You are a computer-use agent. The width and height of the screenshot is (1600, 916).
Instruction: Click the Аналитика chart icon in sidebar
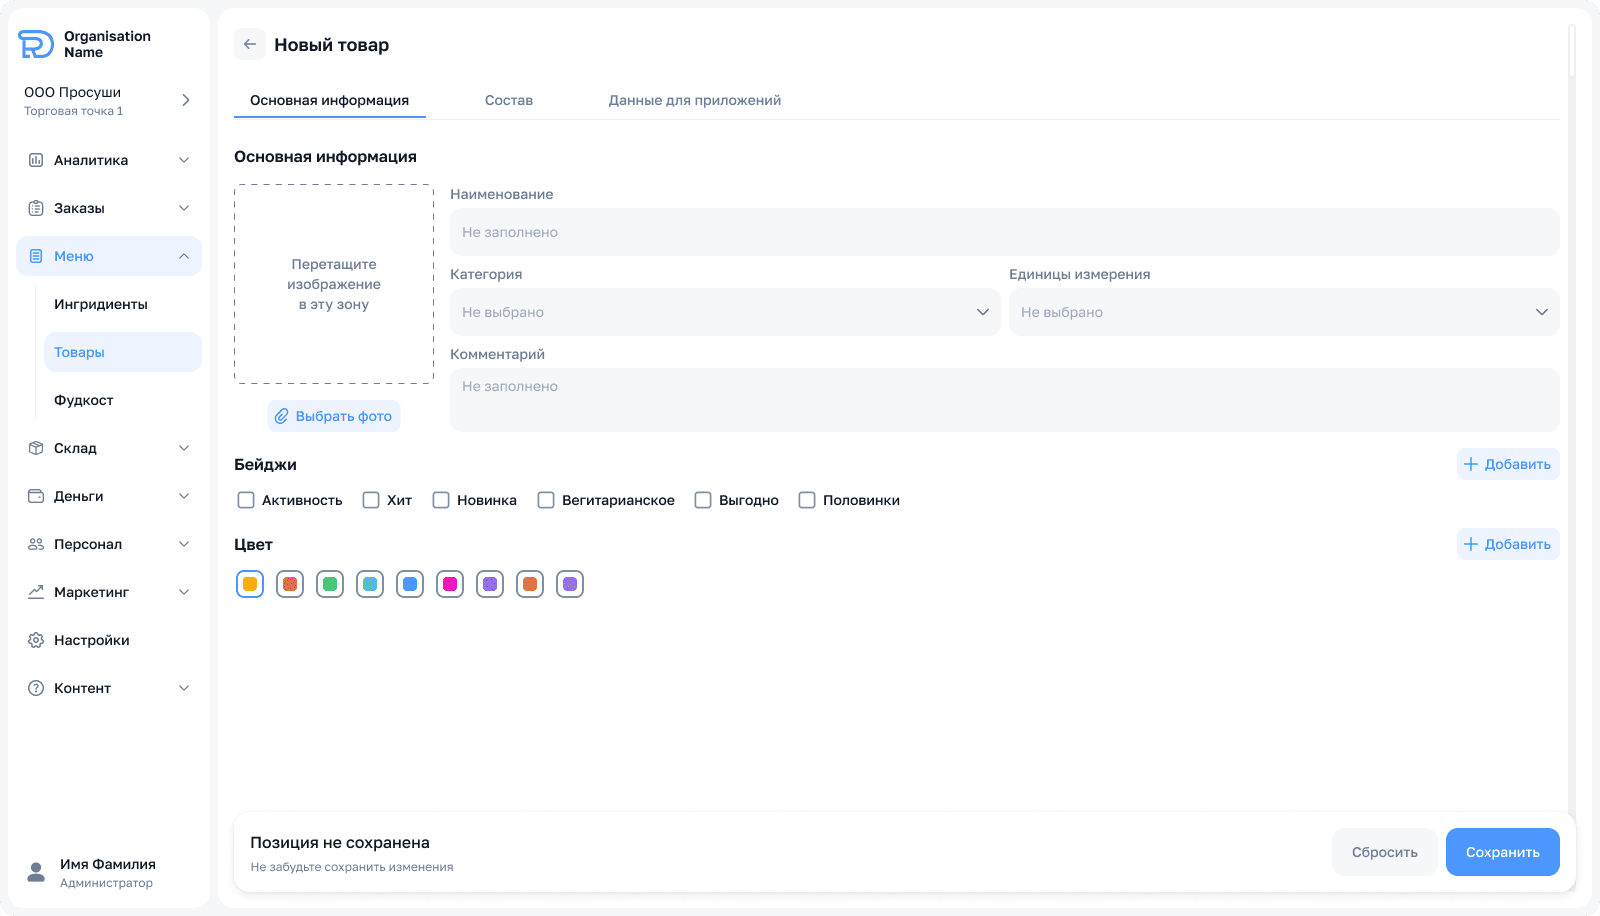36,160
